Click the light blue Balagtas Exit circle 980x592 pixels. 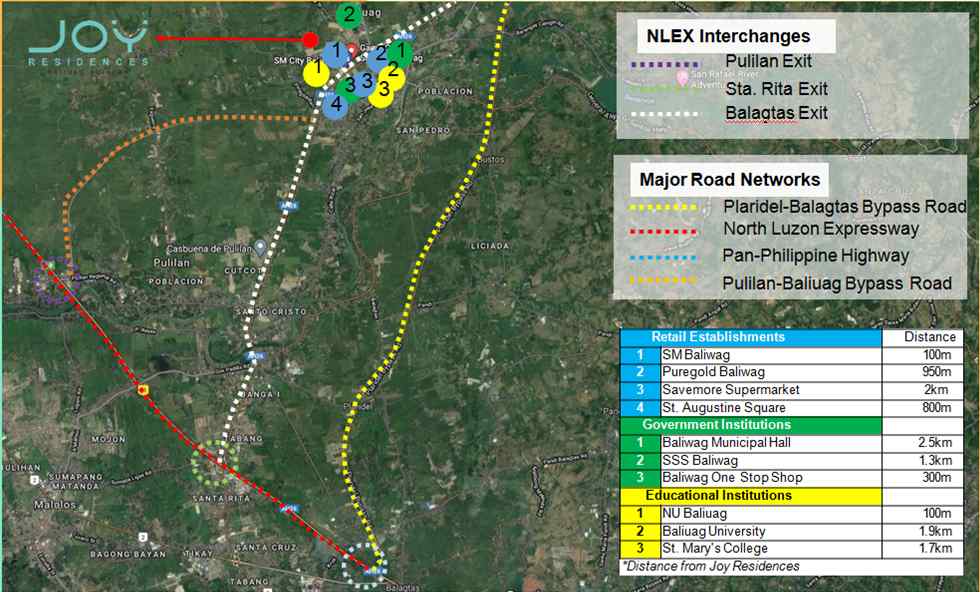coord(365,566)
